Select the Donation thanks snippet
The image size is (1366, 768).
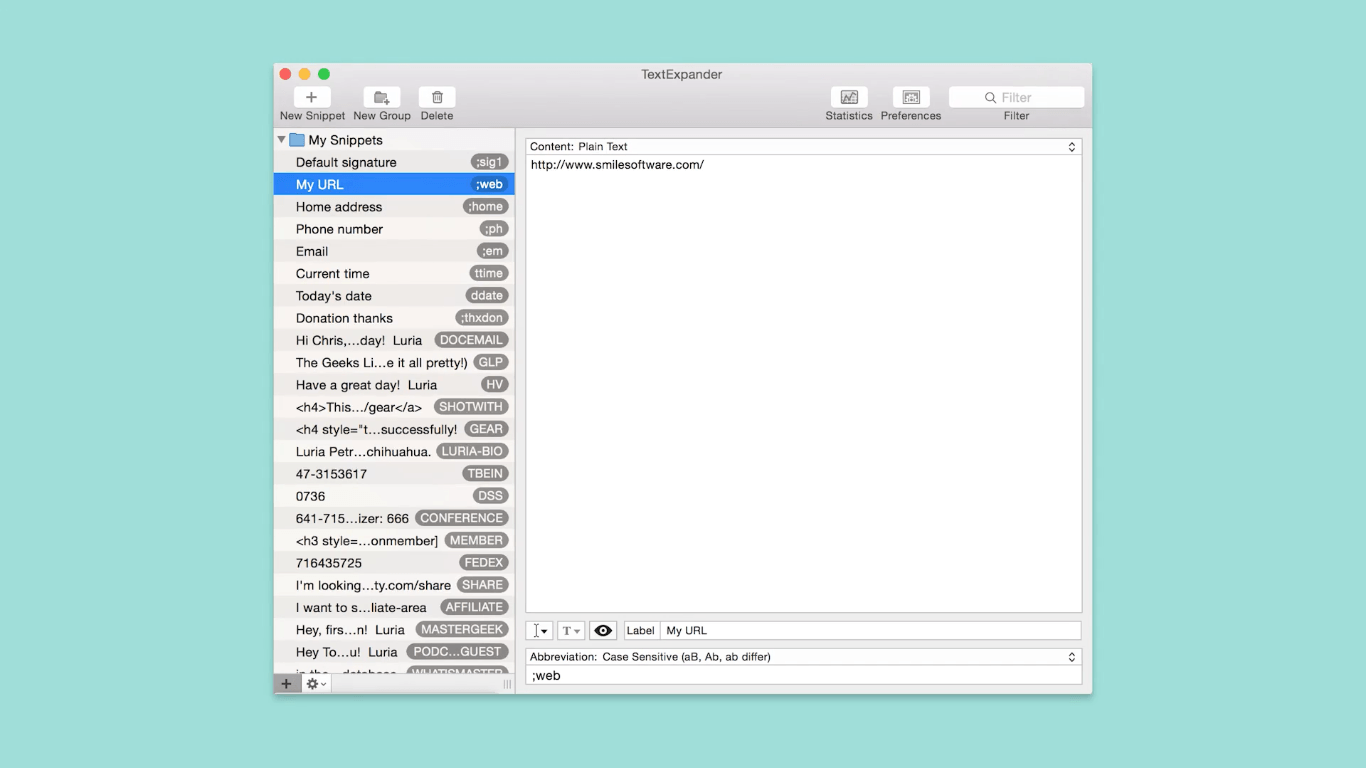point(344,318)
